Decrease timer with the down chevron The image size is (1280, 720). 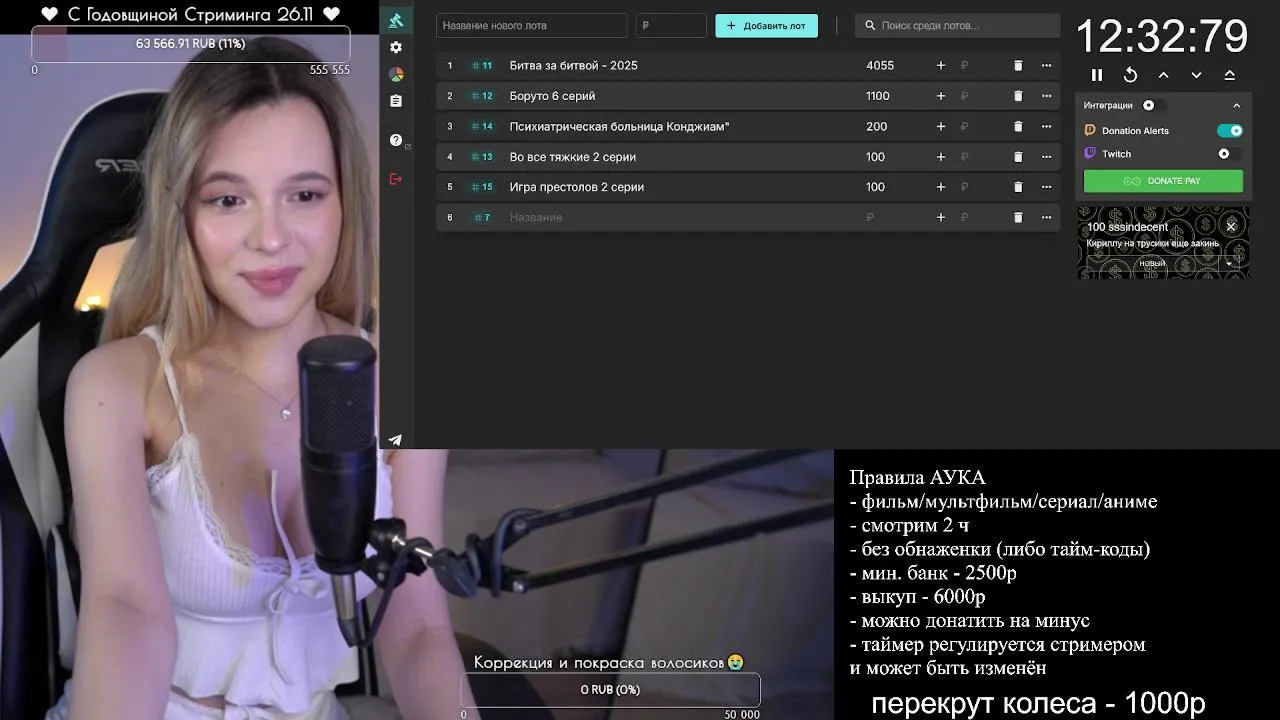pyautogui.click(x=1196, y=75)
